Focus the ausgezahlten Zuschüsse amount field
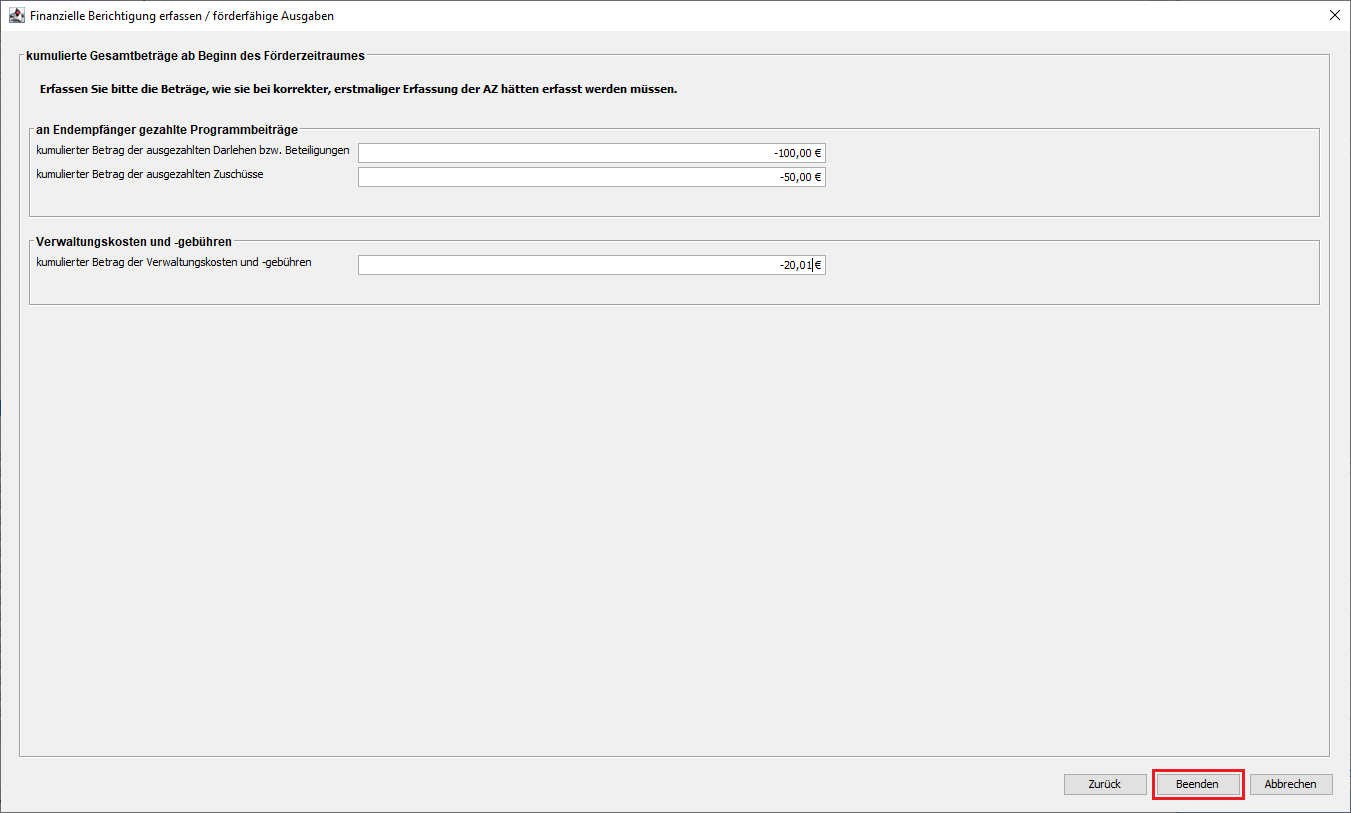 click(591, 177)
